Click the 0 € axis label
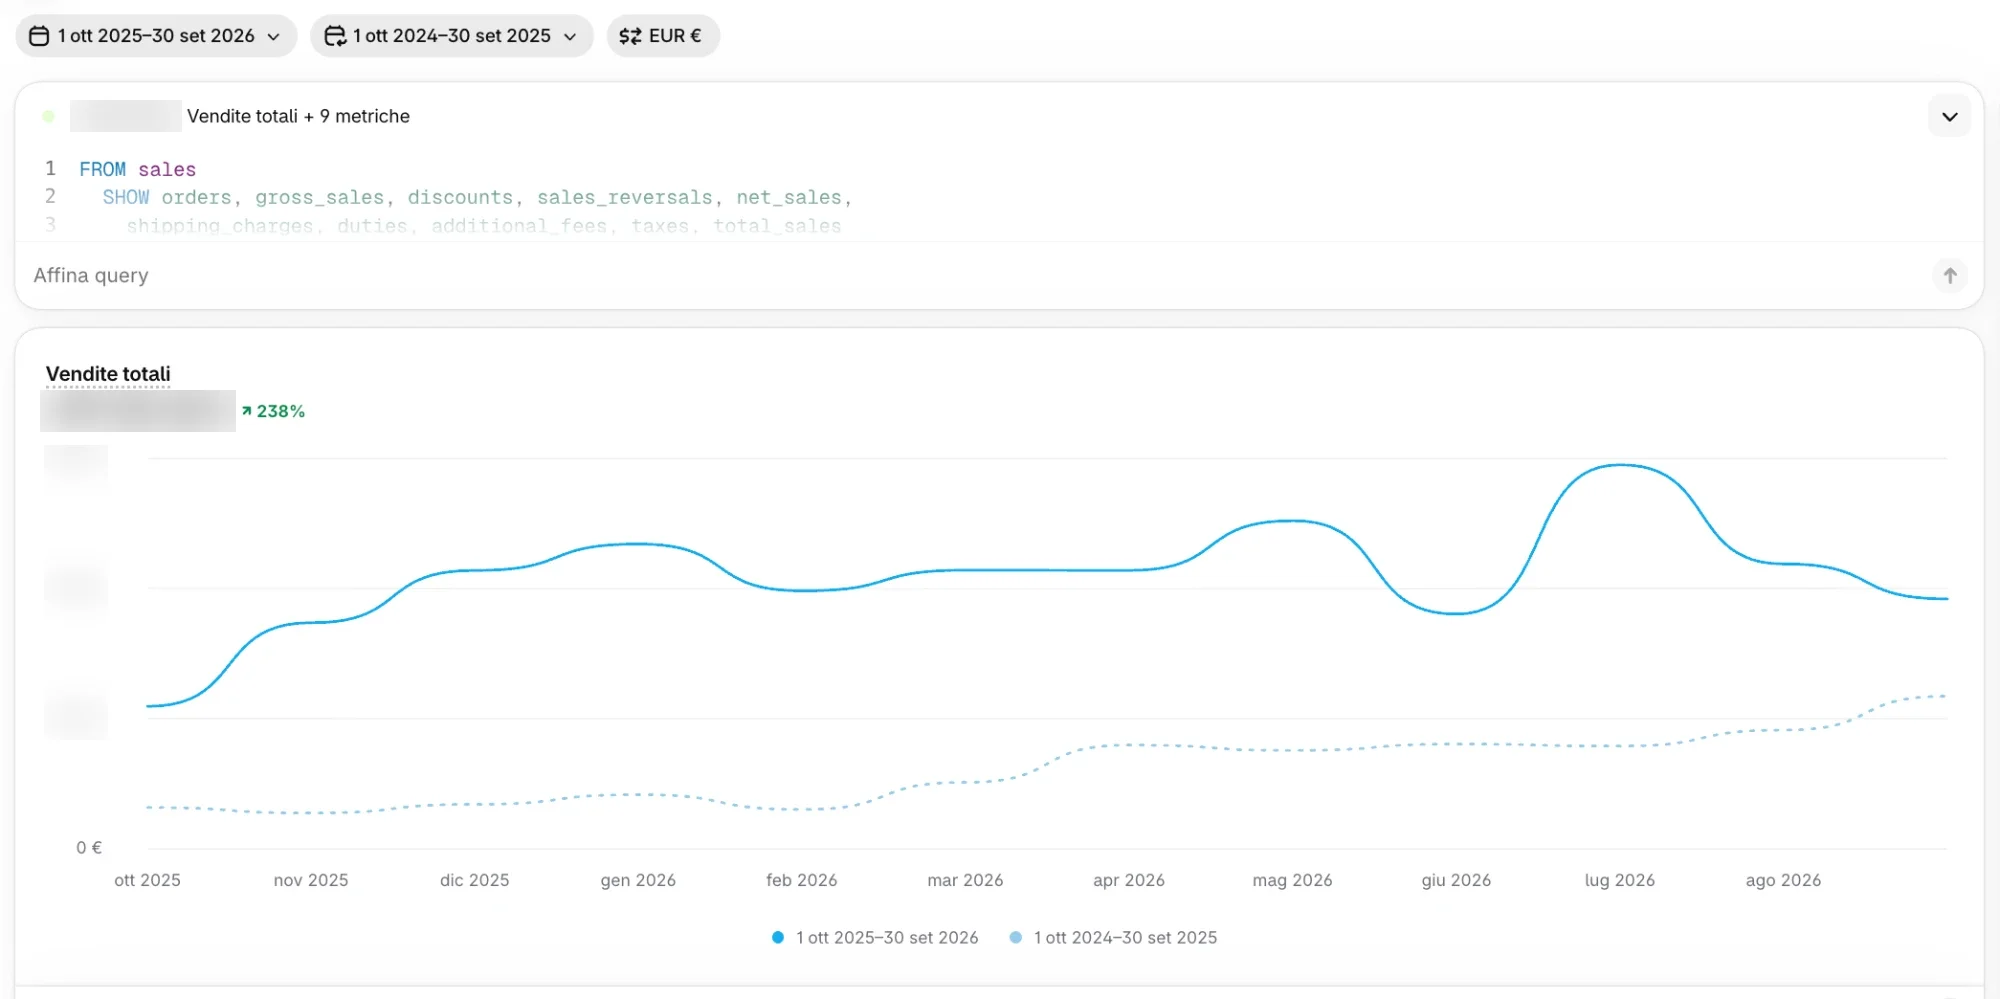The image size is (2000, 999). click(x=89, y=847)
